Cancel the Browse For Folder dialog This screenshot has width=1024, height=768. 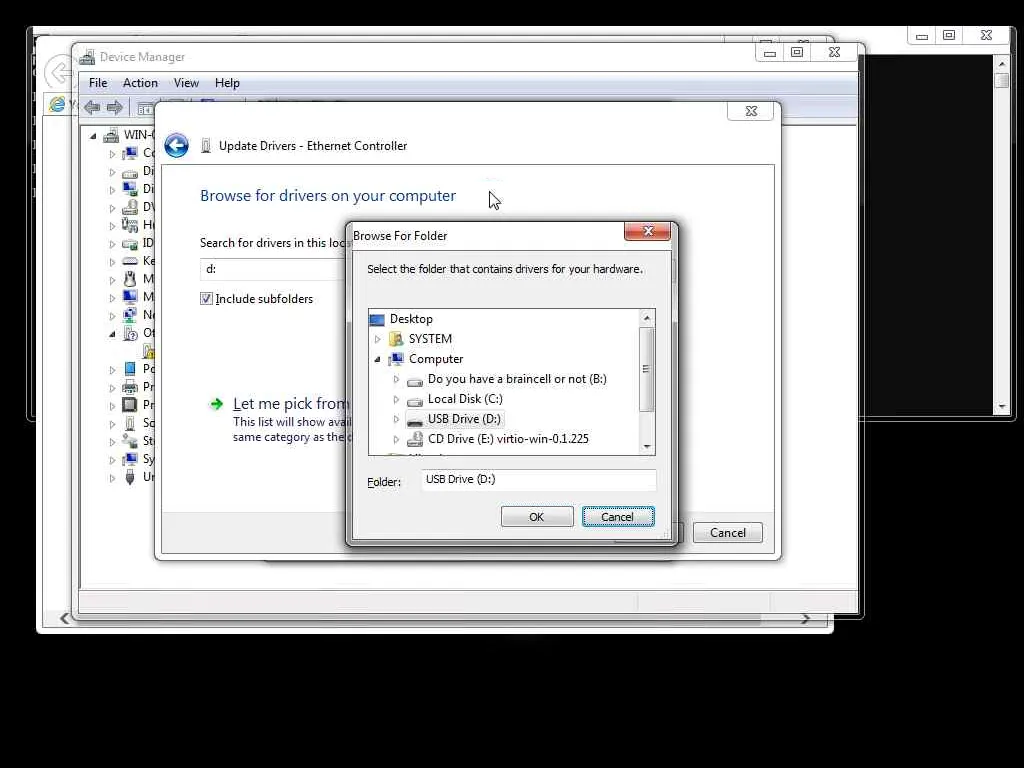tap(618, 517)
